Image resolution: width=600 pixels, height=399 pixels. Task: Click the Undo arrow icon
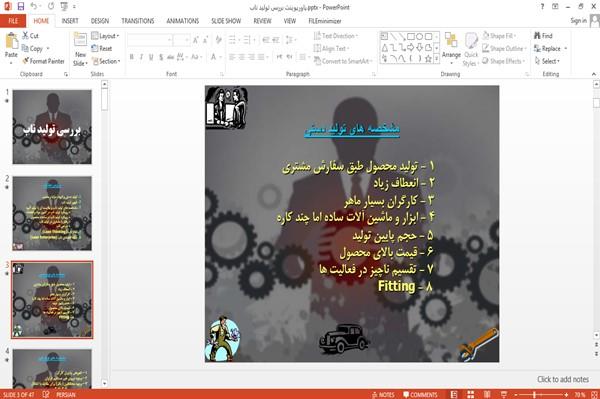pyautogui.click(x=34, y=7)
